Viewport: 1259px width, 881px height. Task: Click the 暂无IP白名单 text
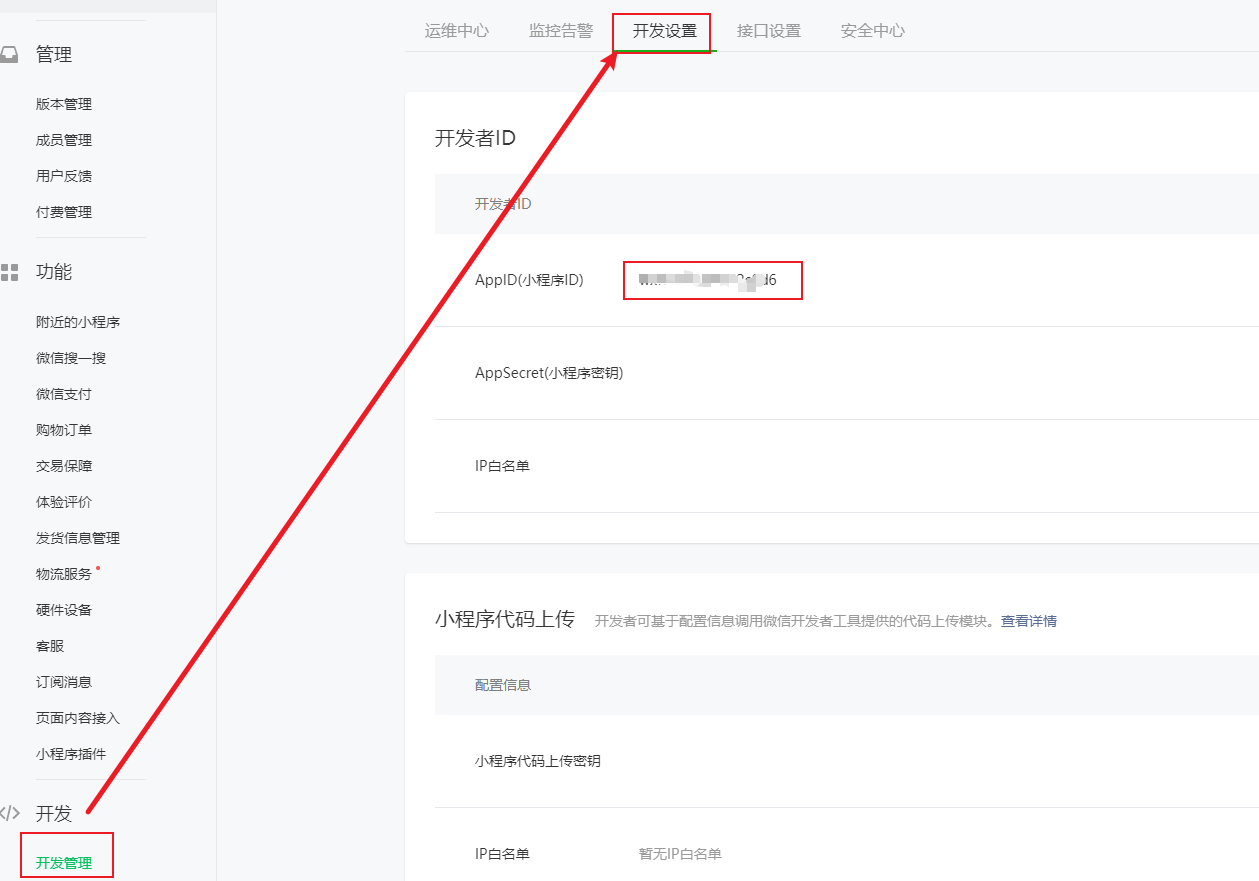(680, 854)
